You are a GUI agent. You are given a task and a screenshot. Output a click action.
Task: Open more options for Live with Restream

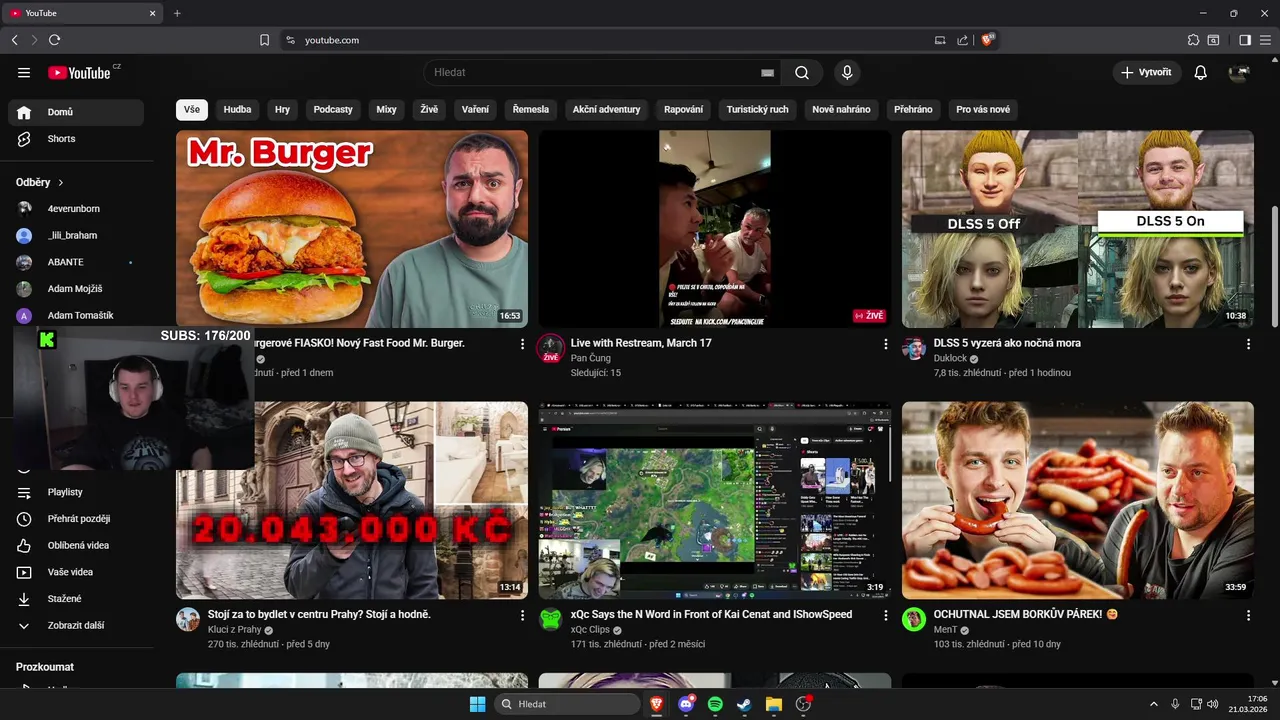885,344
